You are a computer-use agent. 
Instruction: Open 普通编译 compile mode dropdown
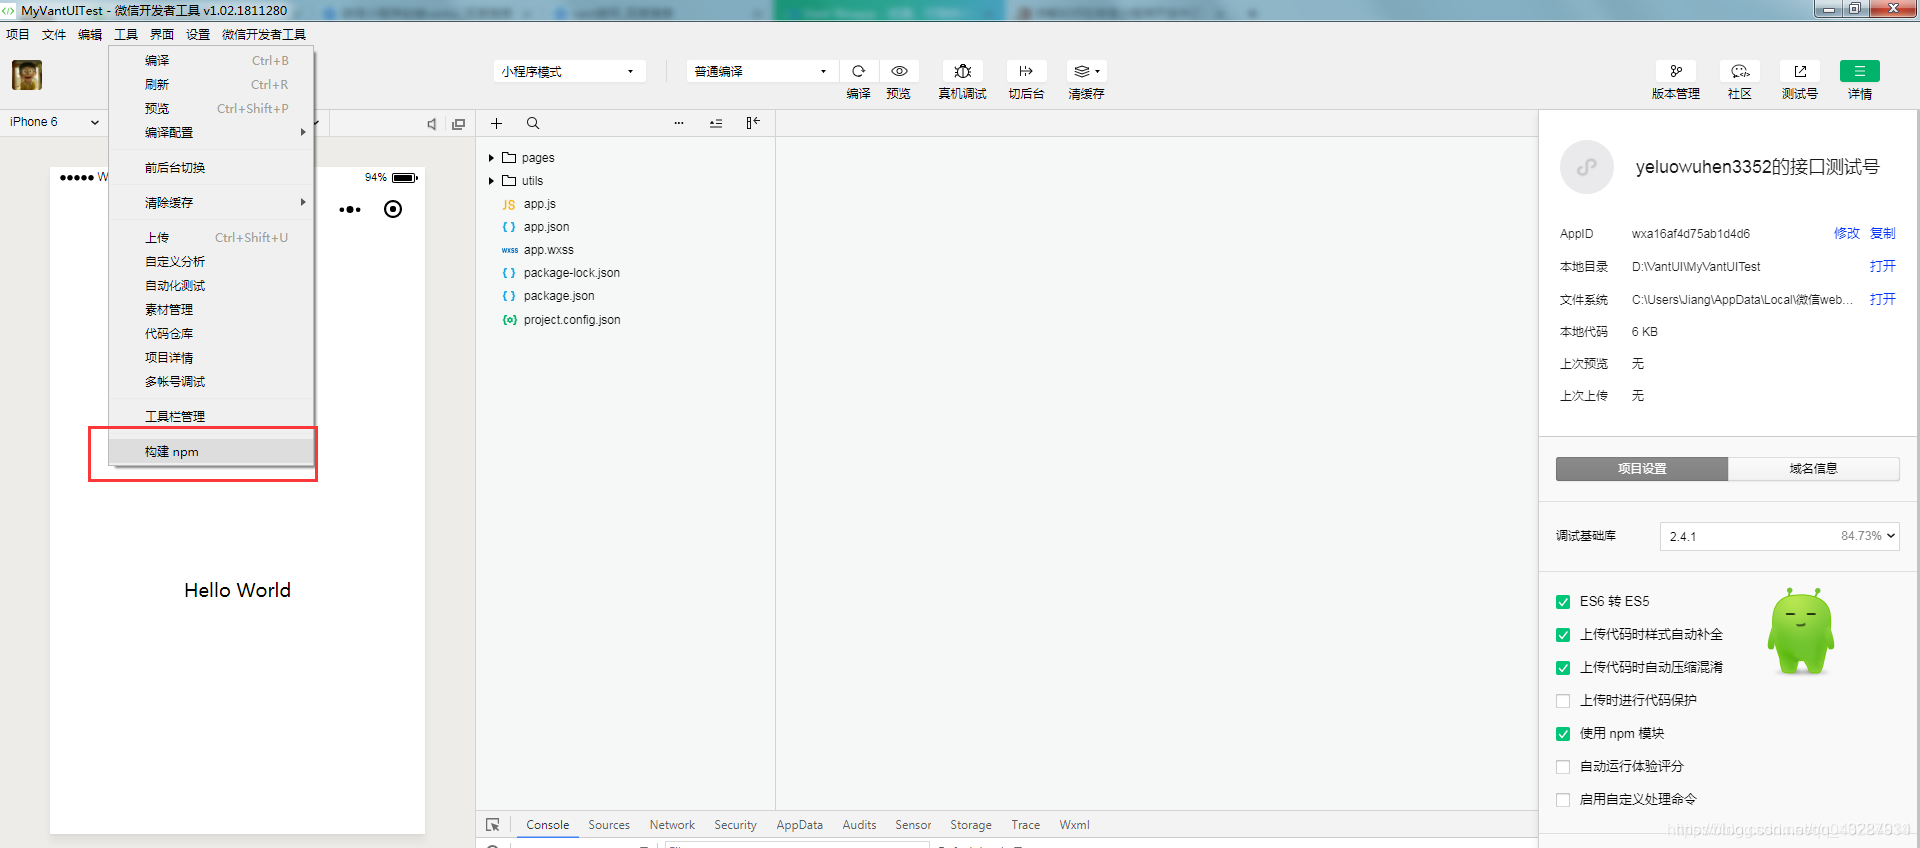pyautogui.click(x=762, y=71)
